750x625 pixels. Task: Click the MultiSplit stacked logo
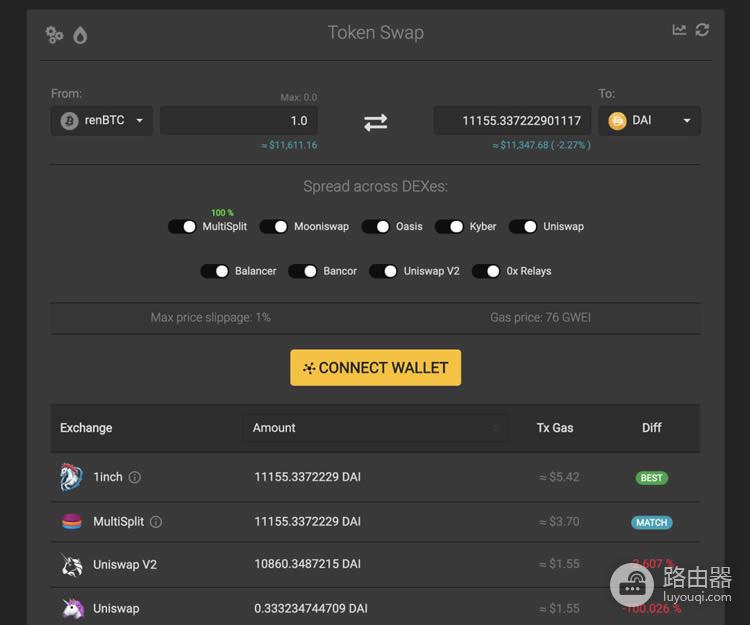tap(72, 521)
